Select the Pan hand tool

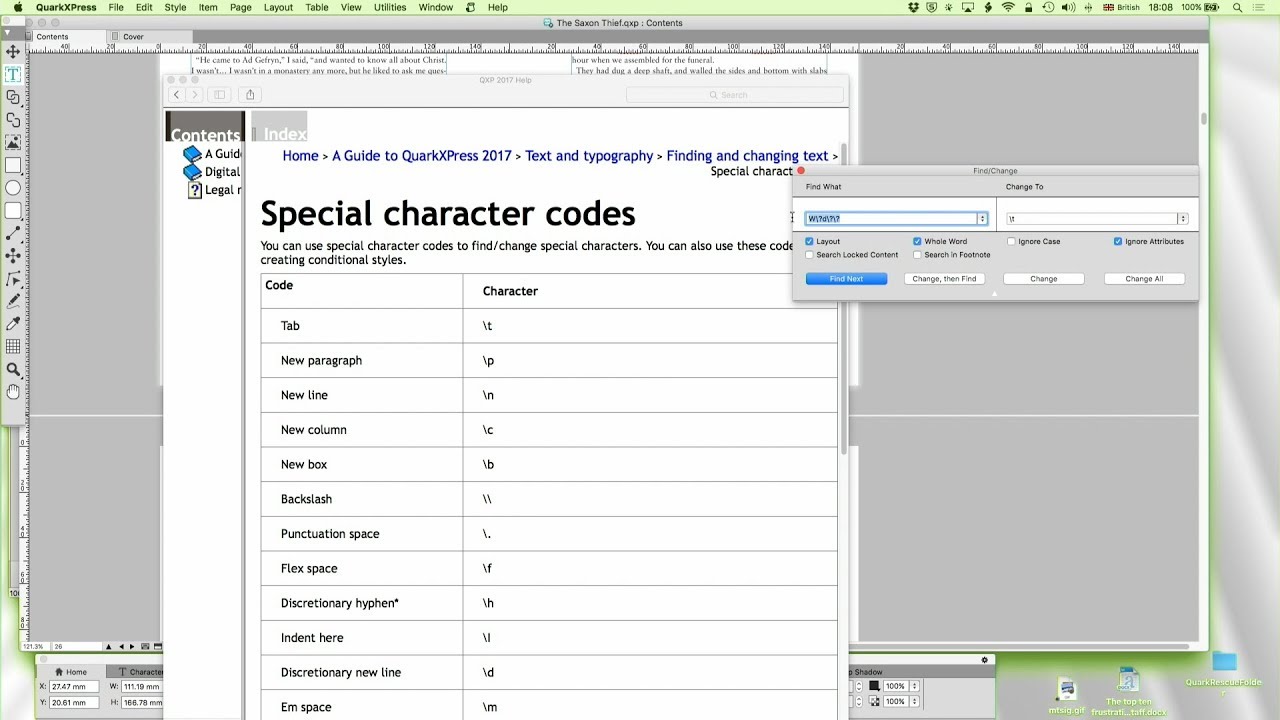click(x=13, y=392)
